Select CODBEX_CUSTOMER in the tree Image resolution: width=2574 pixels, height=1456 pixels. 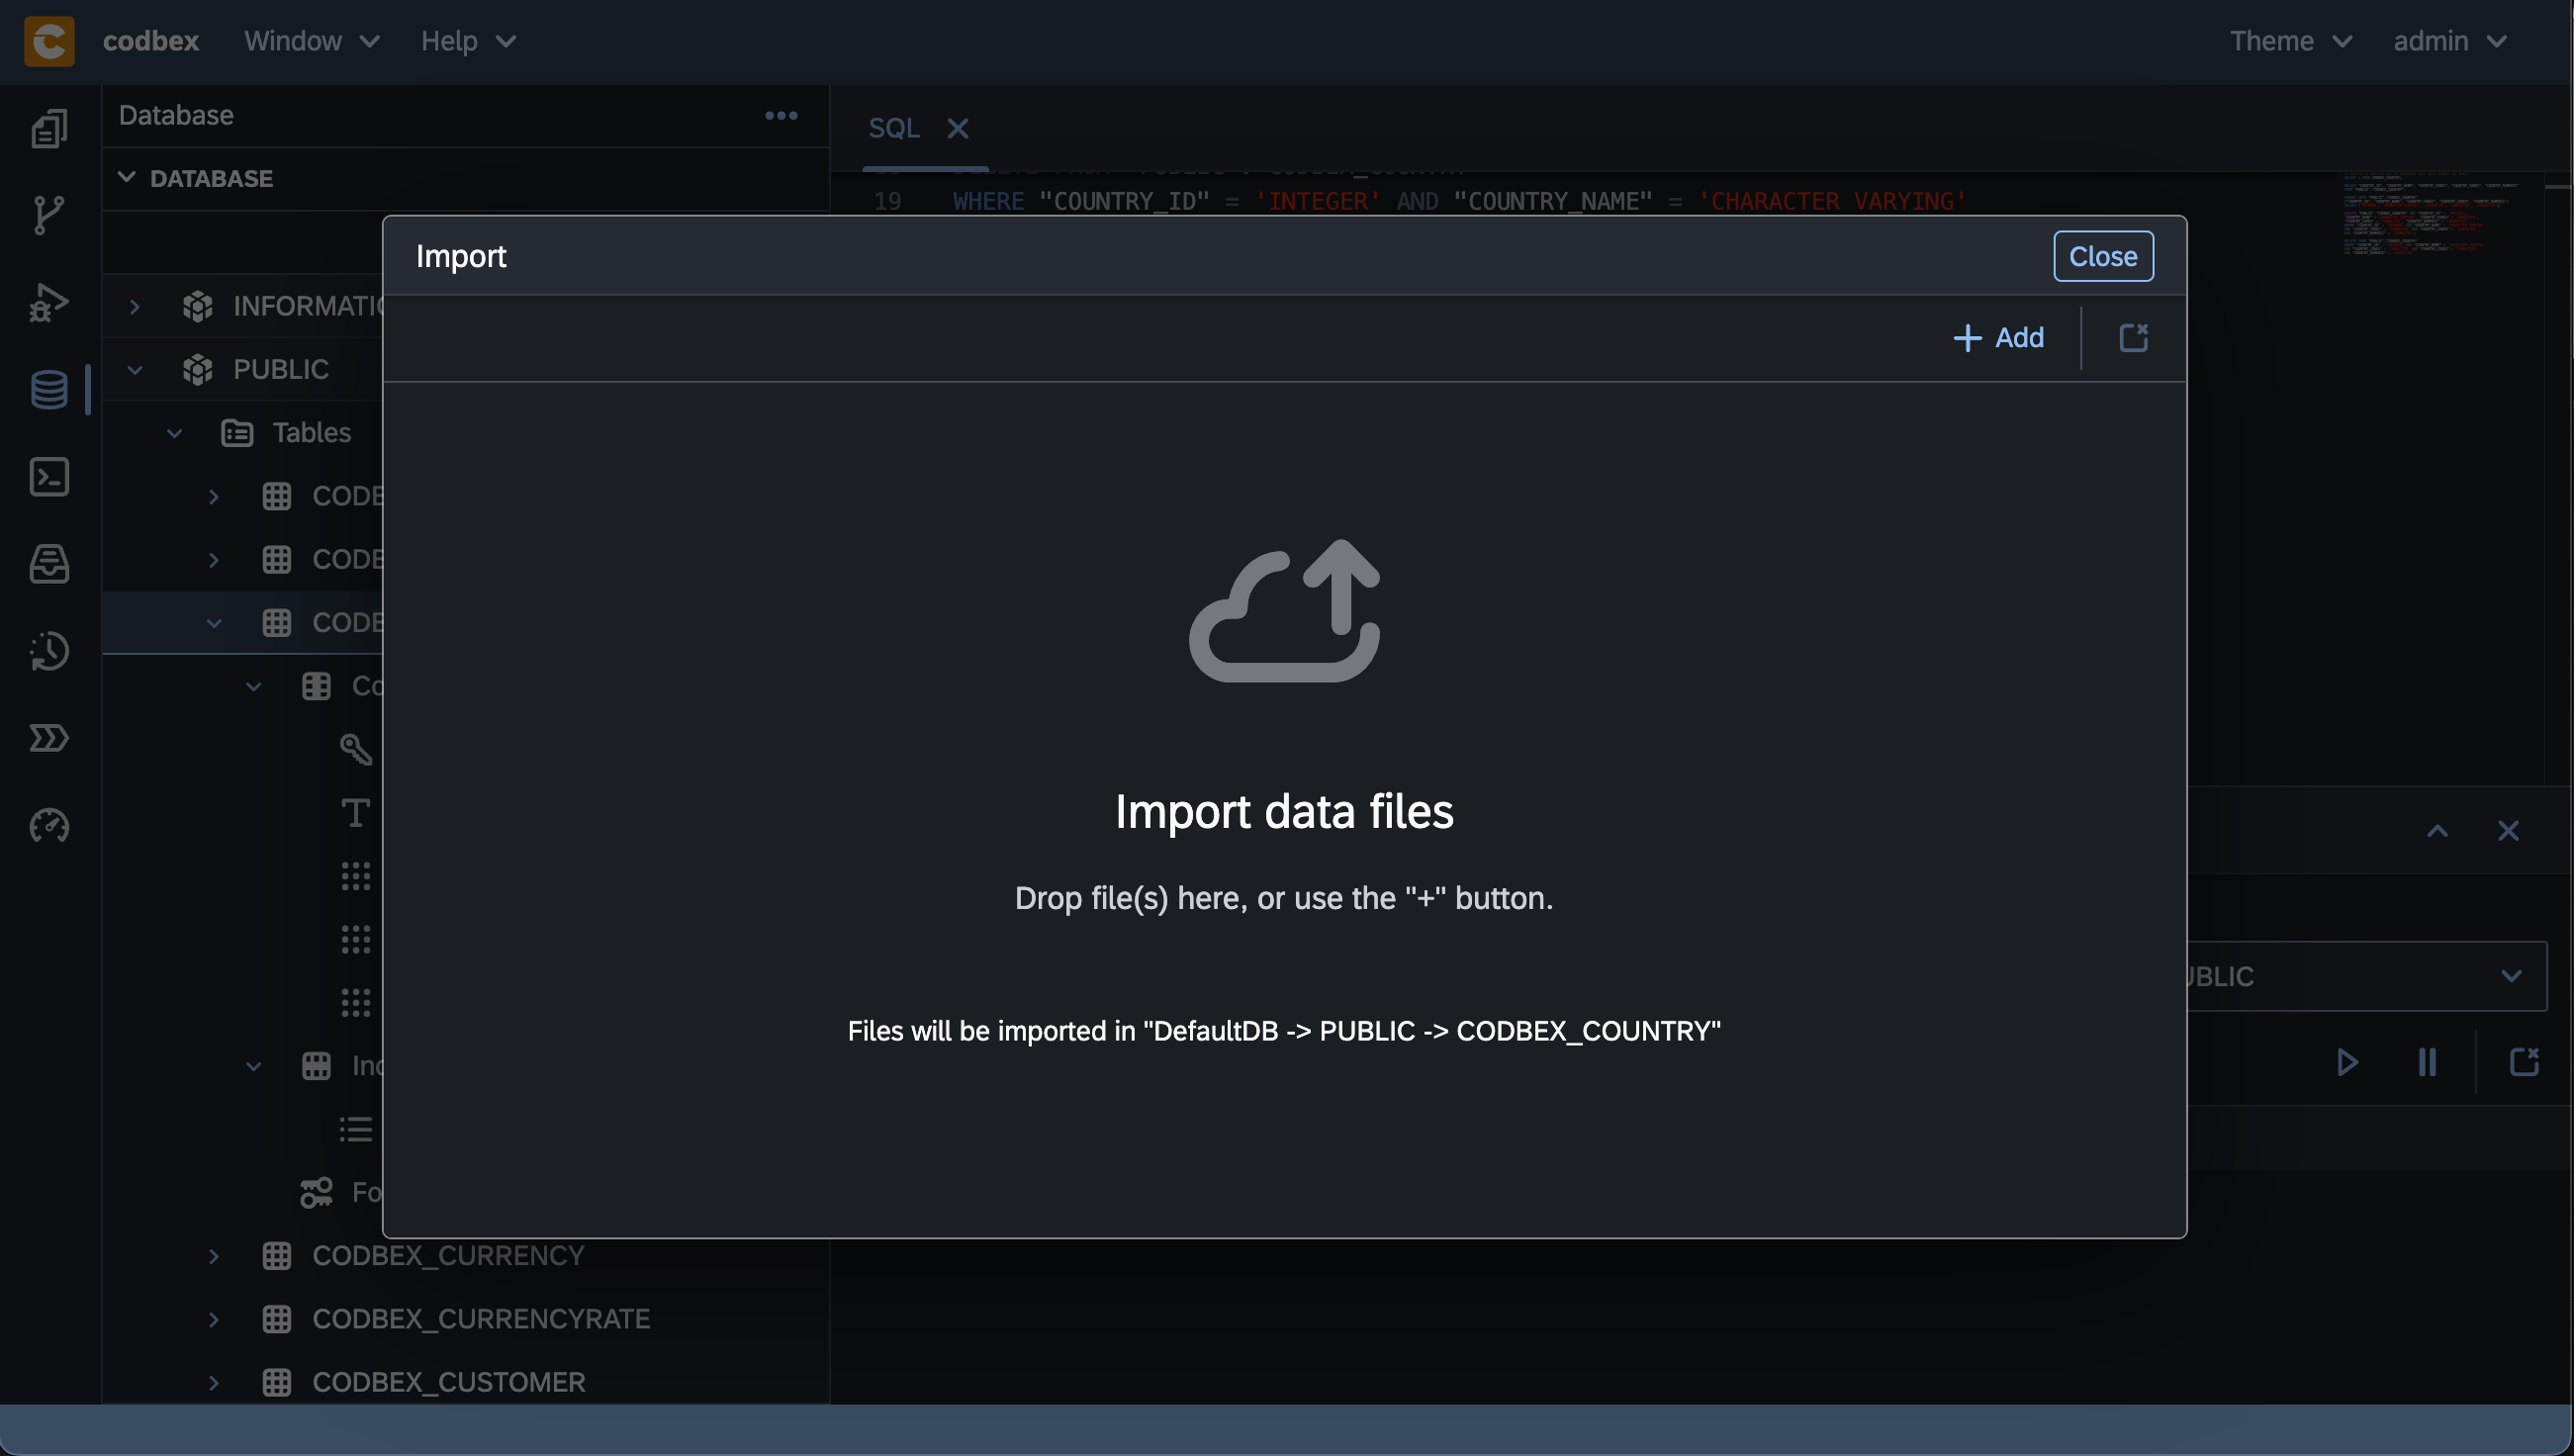tap(449, 1382)
